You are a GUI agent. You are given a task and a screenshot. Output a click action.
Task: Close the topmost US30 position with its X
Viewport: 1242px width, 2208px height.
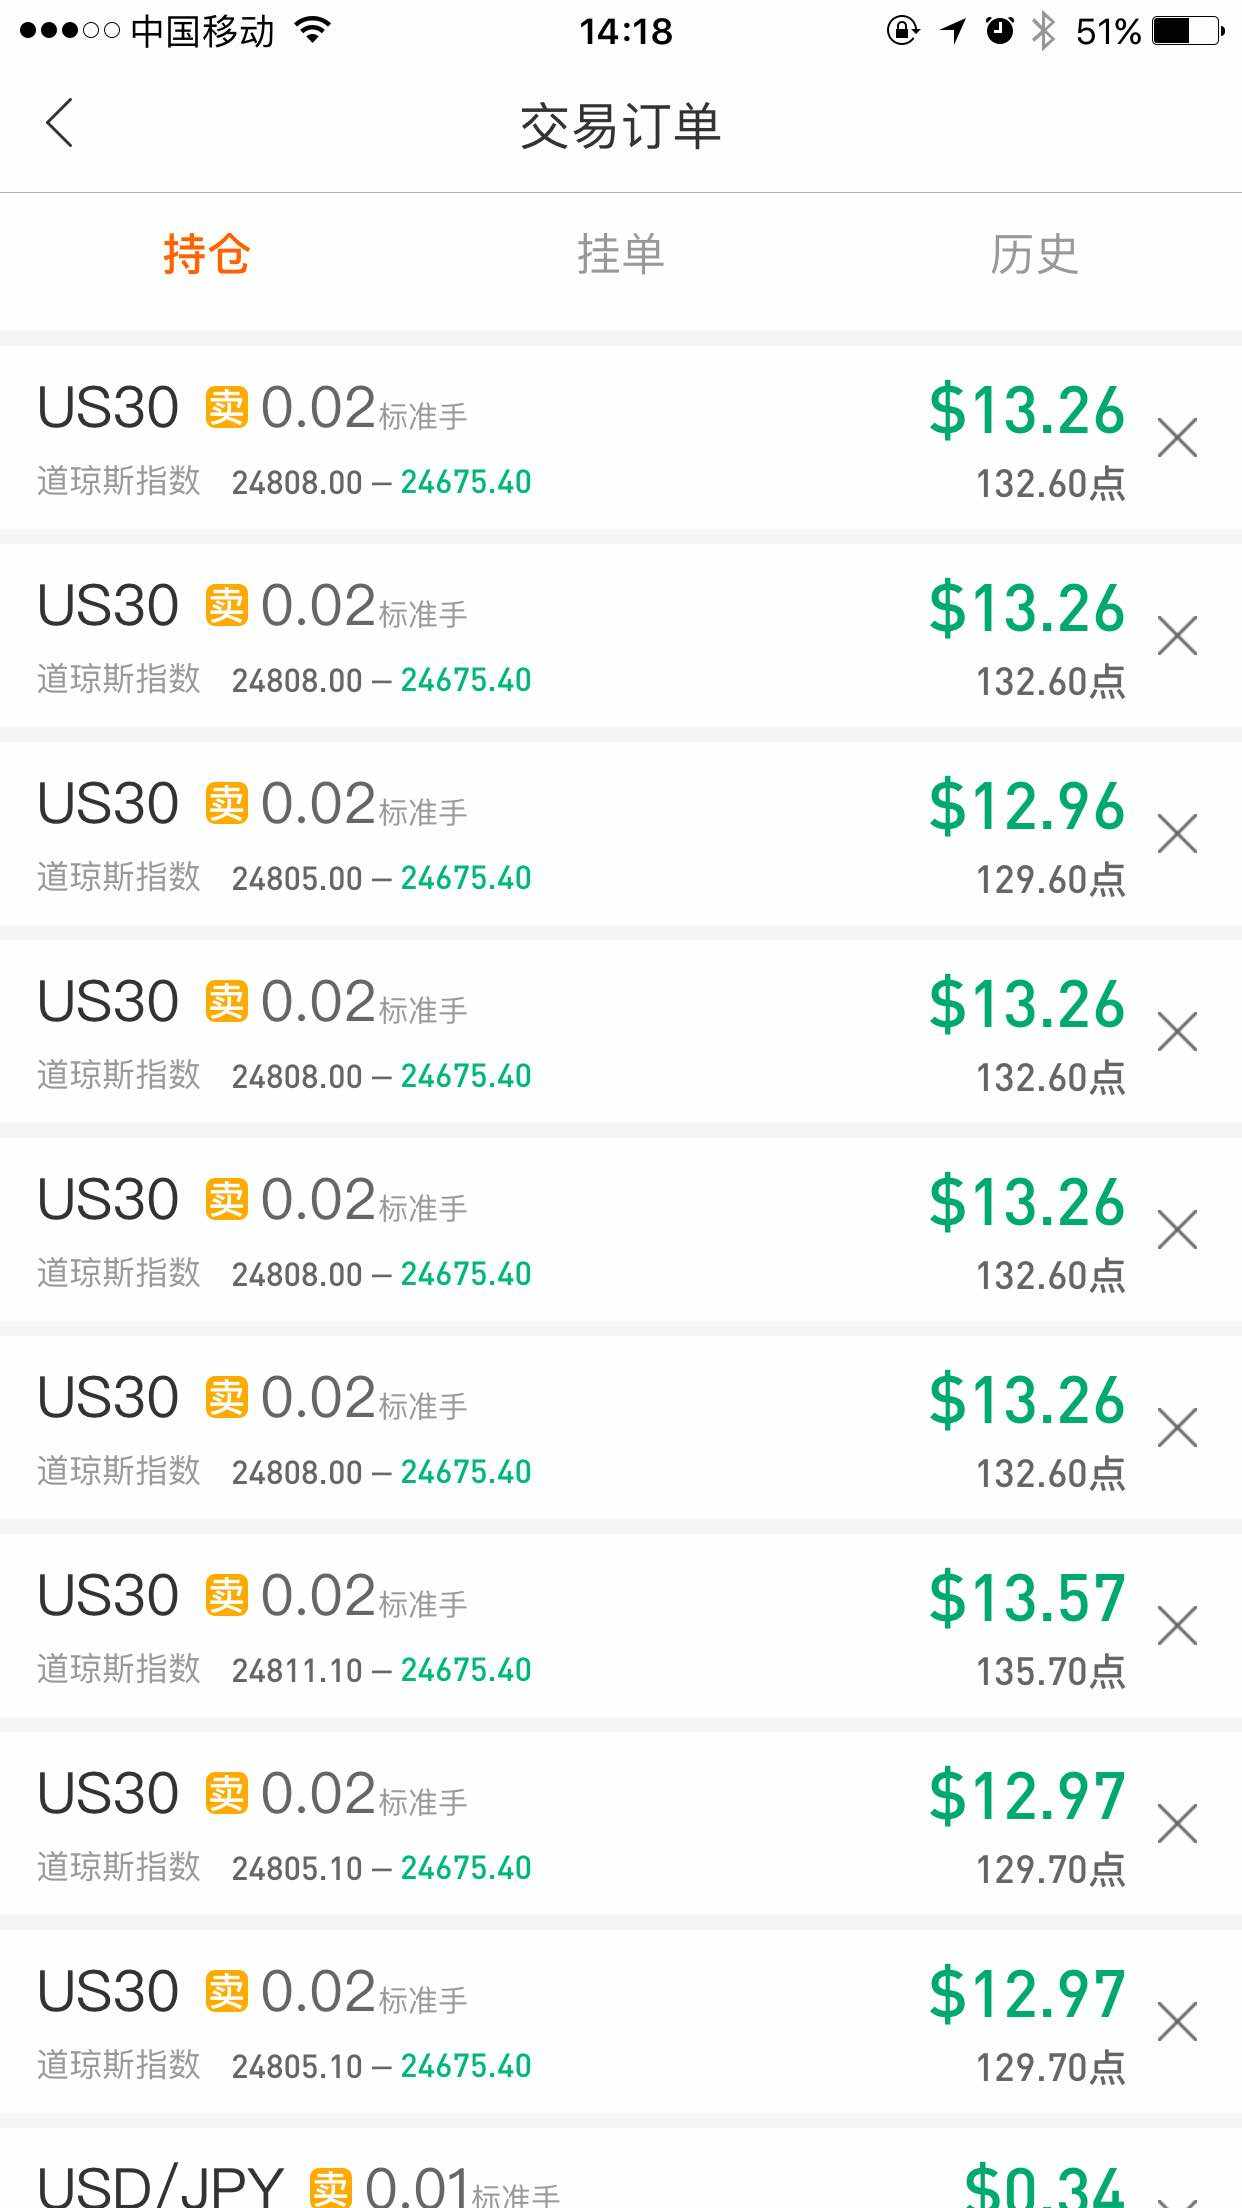[x=1177, y=438]
